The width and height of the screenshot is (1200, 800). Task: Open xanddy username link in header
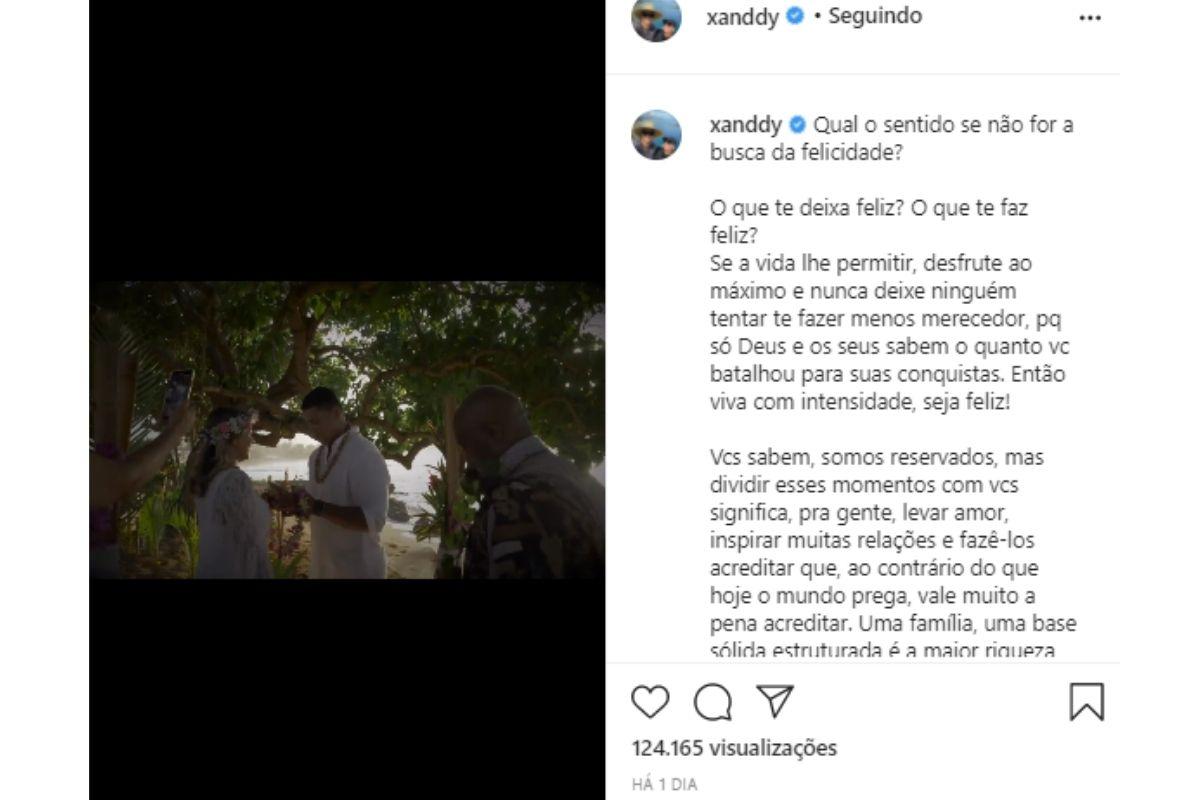[743, 17]
